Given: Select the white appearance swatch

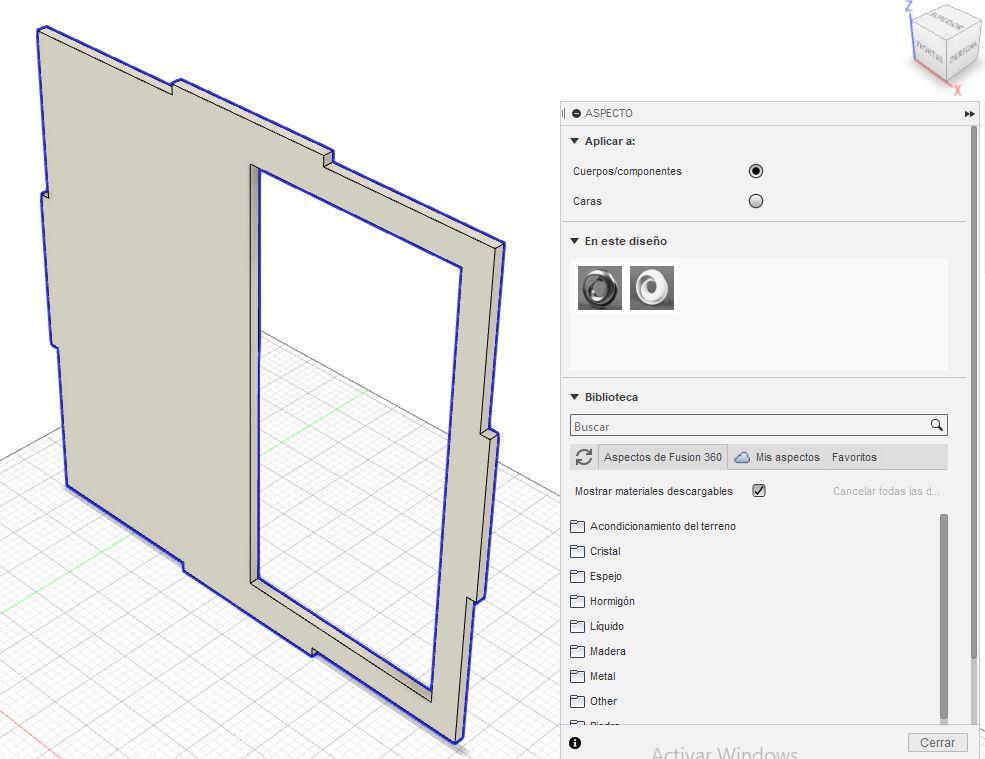Looking at the screenshot, I should (x=652, y=288).
